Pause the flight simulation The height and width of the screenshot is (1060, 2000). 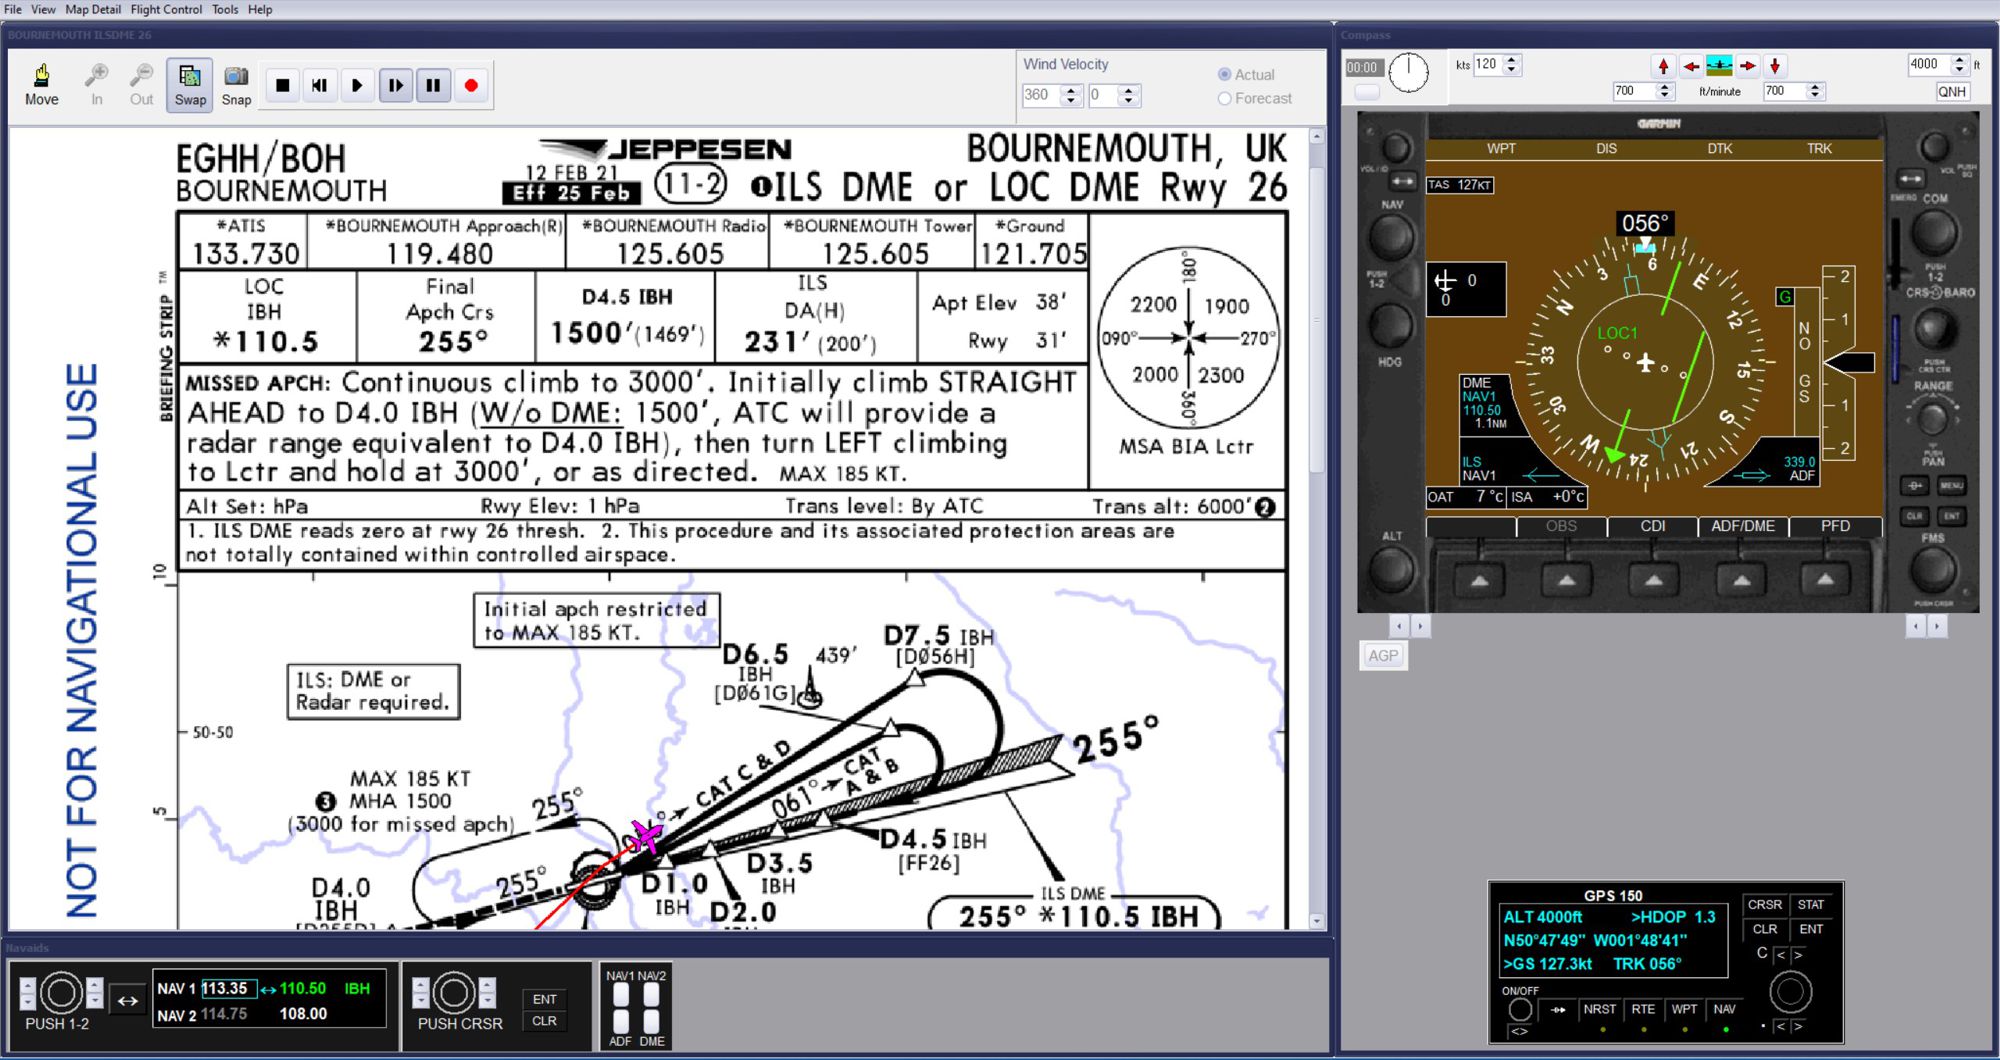coord(433,86)
